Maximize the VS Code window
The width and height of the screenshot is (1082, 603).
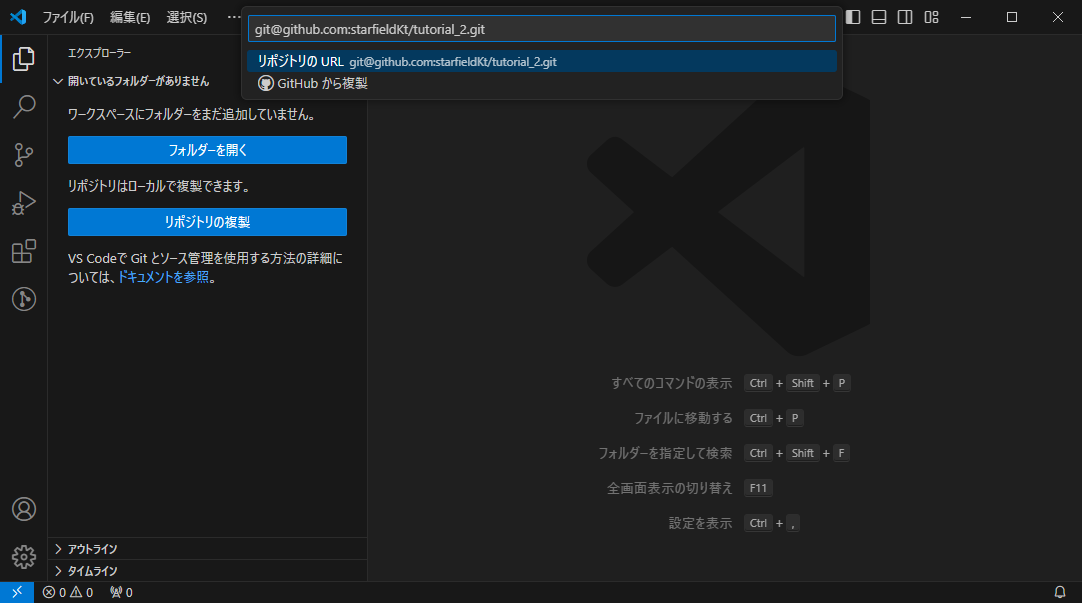(1012, 17)
